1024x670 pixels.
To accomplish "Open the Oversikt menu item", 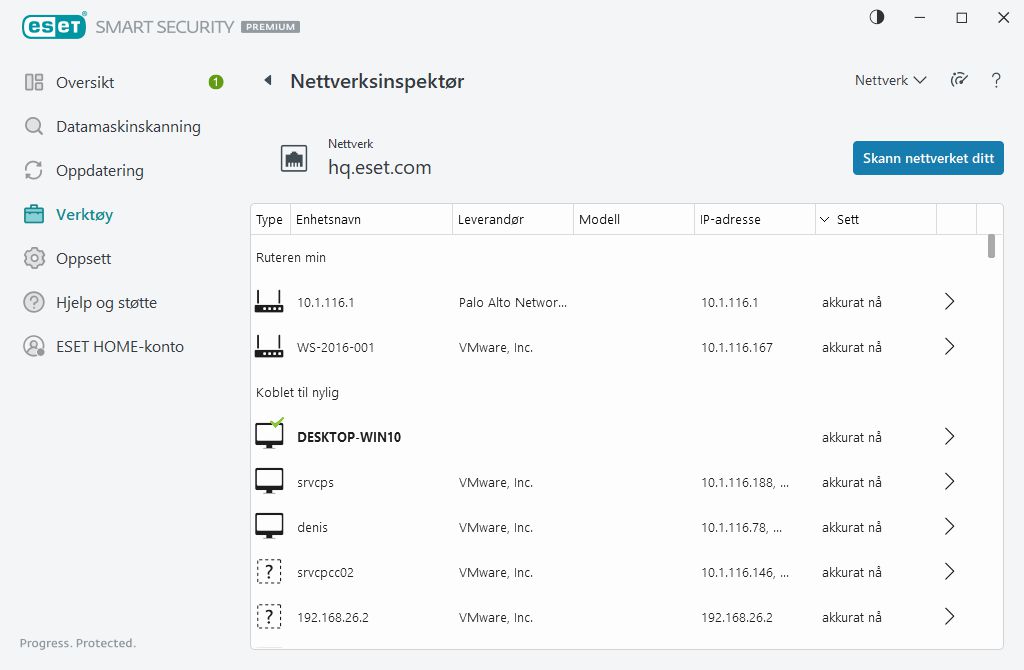I will coord(85,82).
